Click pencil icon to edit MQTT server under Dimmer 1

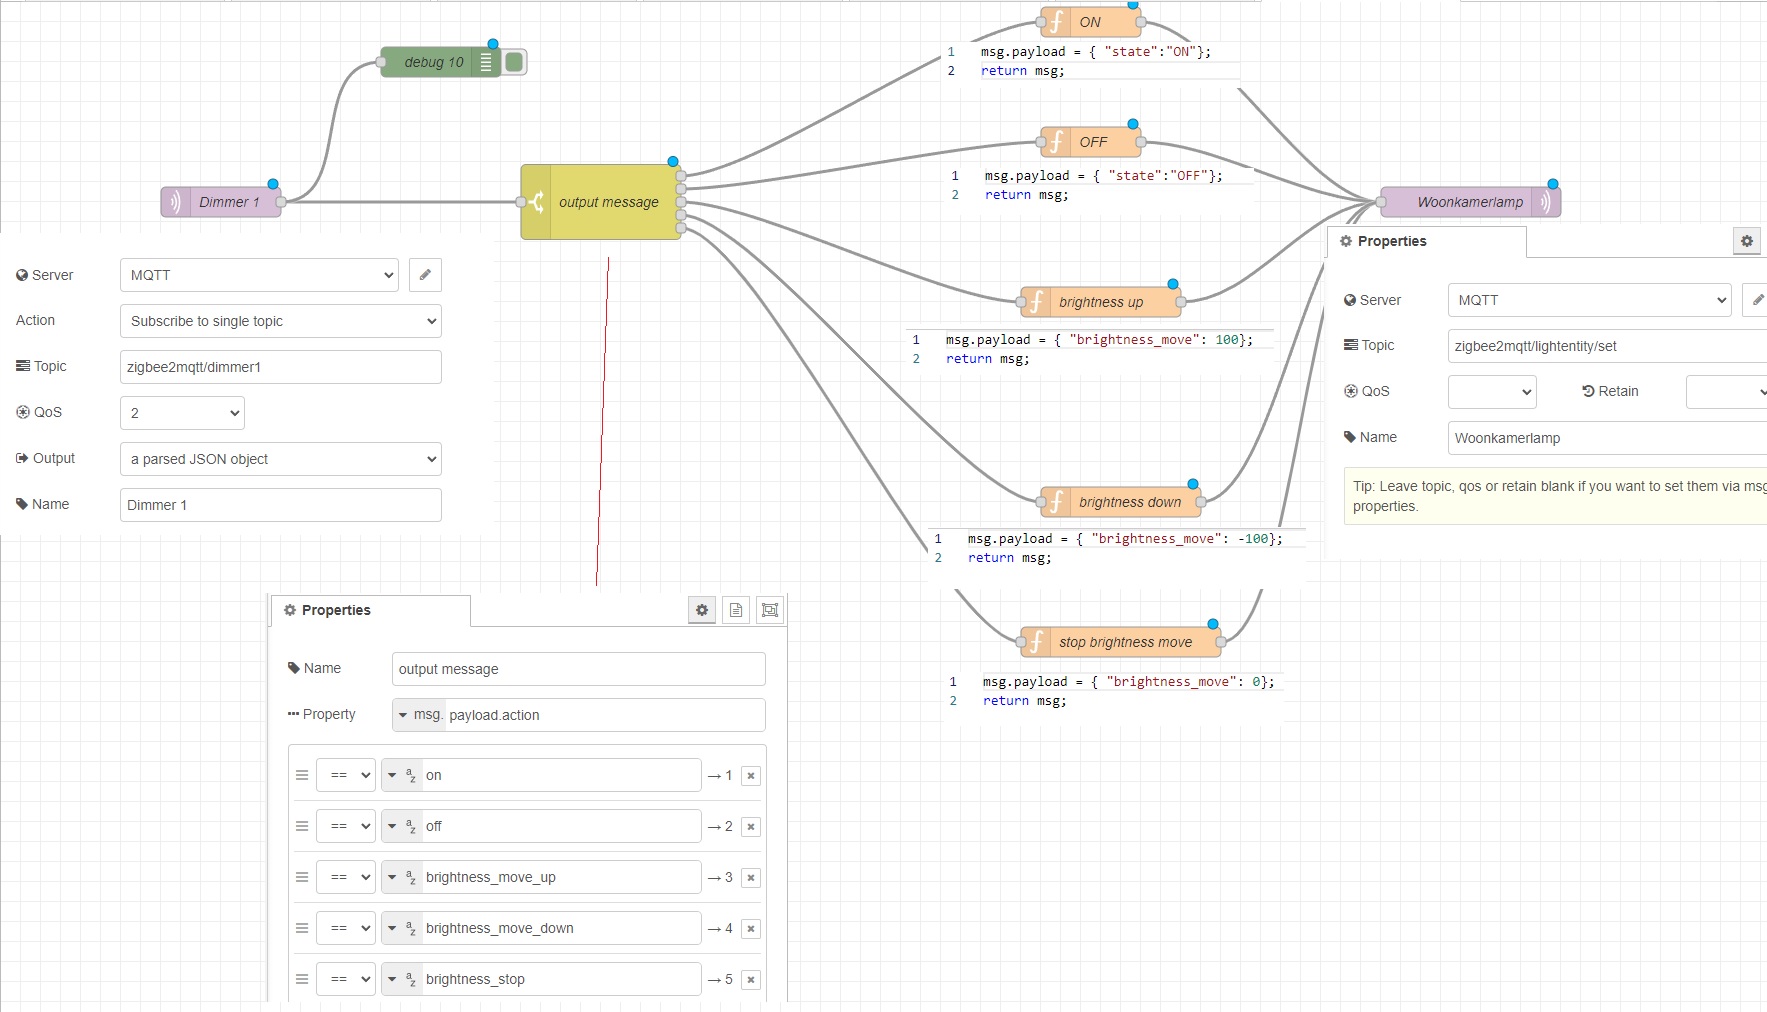[425, 275]
